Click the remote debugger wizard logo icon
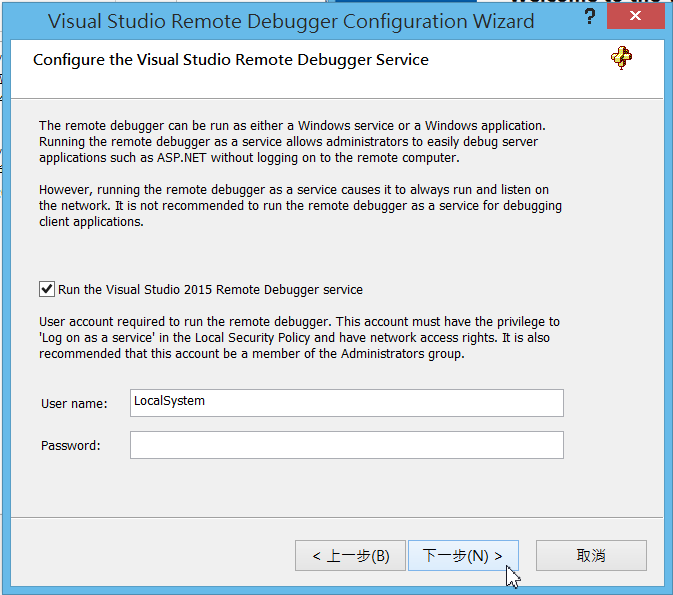Screen dimensions: 673x595 click(x=621, y=58)
